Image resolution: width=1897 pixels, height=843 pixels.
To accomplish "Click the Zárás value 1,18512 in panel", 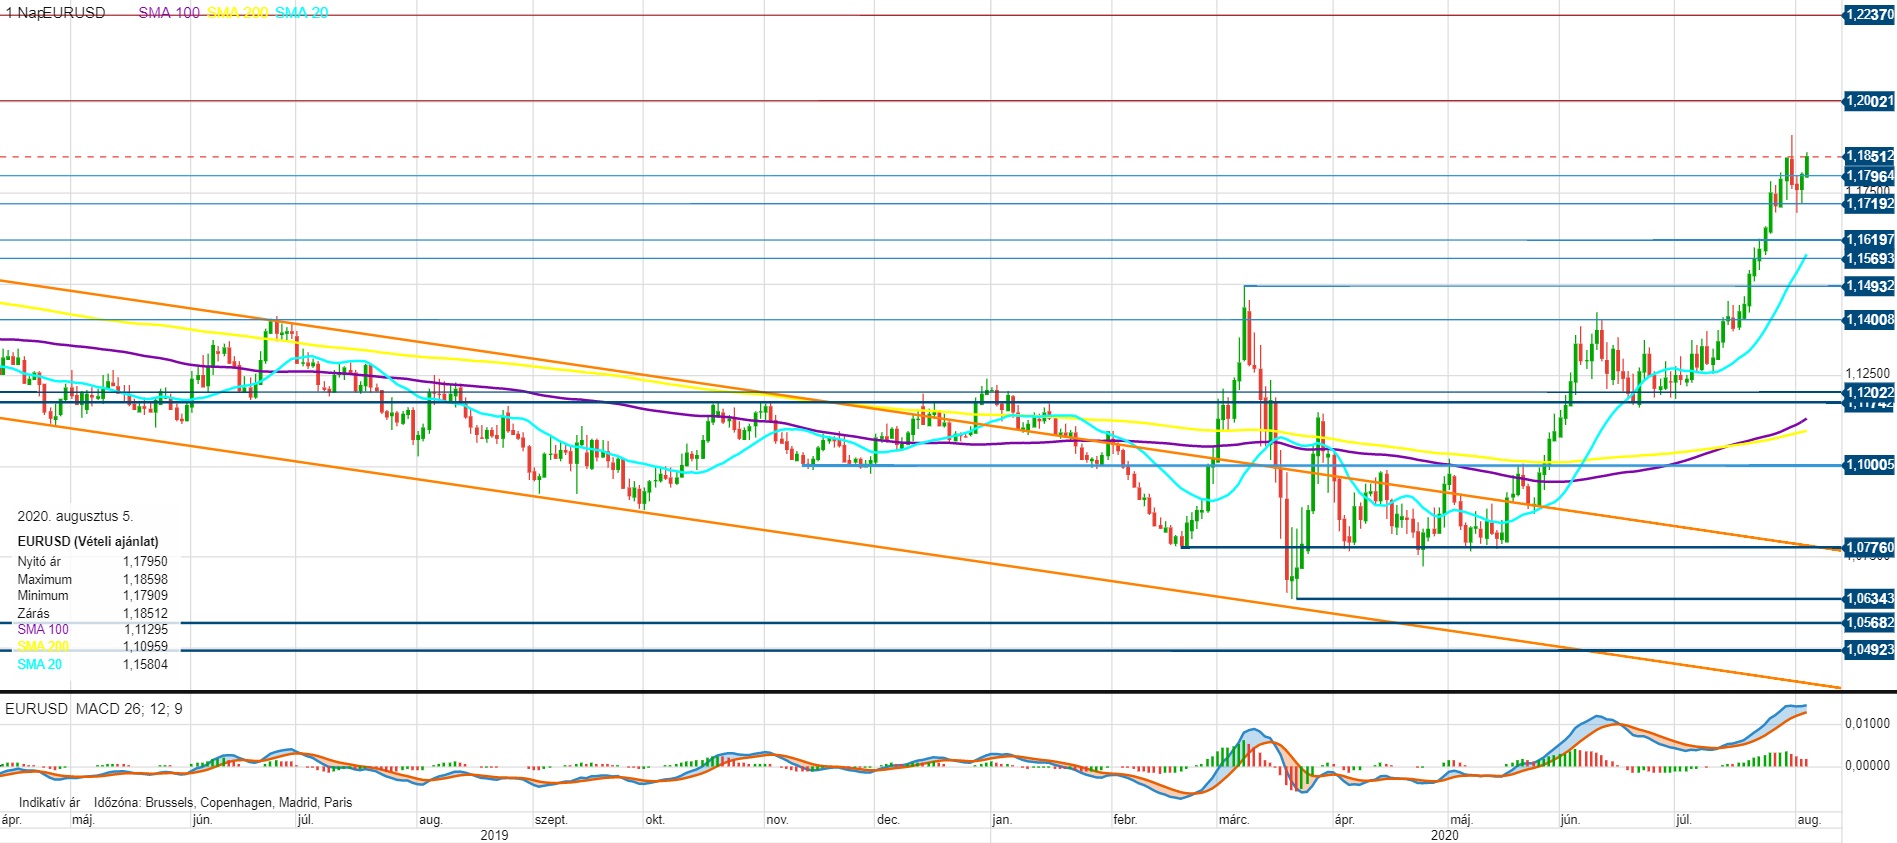I will pos(146,613).
